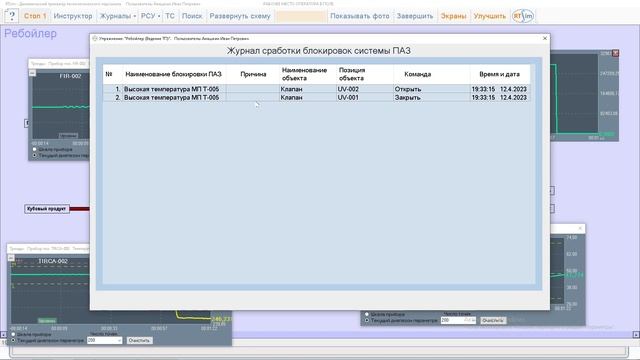
Task: Click 'Очистить' in bottom-right trend
Action: [x=493, y=320]
